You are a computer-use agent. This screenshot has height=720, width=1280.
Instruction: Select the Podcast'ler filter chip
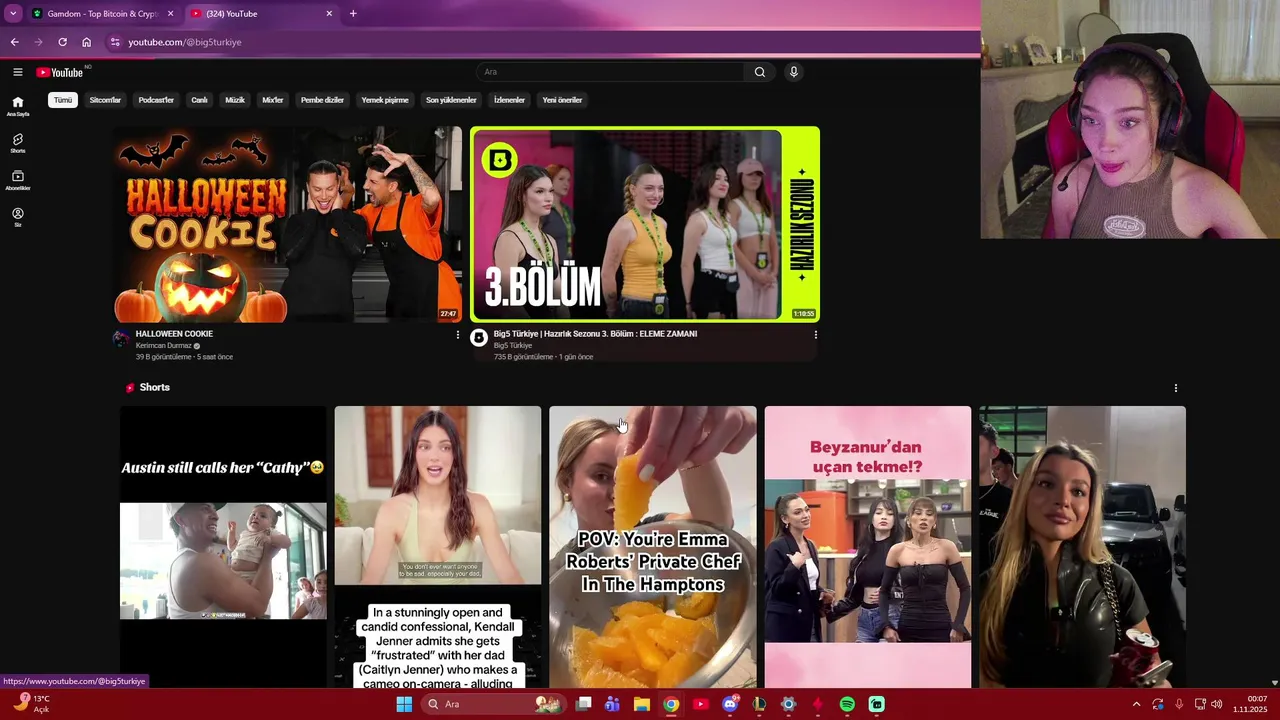click(156, 100)
